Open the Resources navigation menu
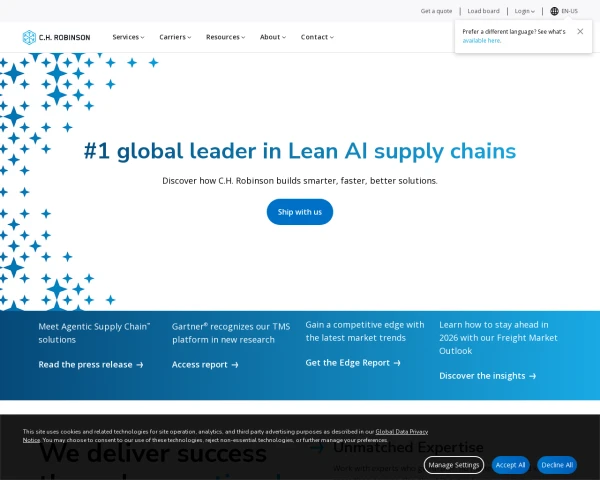The height and width of the screenshot is (480, 600). (x=225, y=37)
